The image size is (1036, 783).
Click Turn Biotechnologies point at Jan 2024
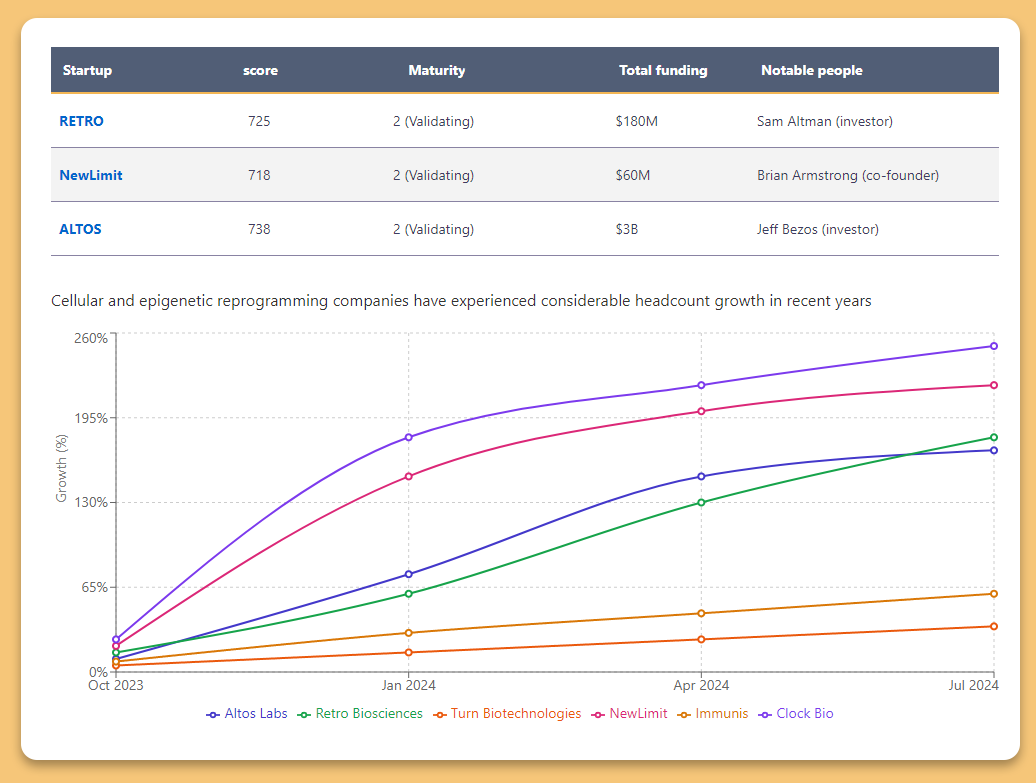coord(408,653)
